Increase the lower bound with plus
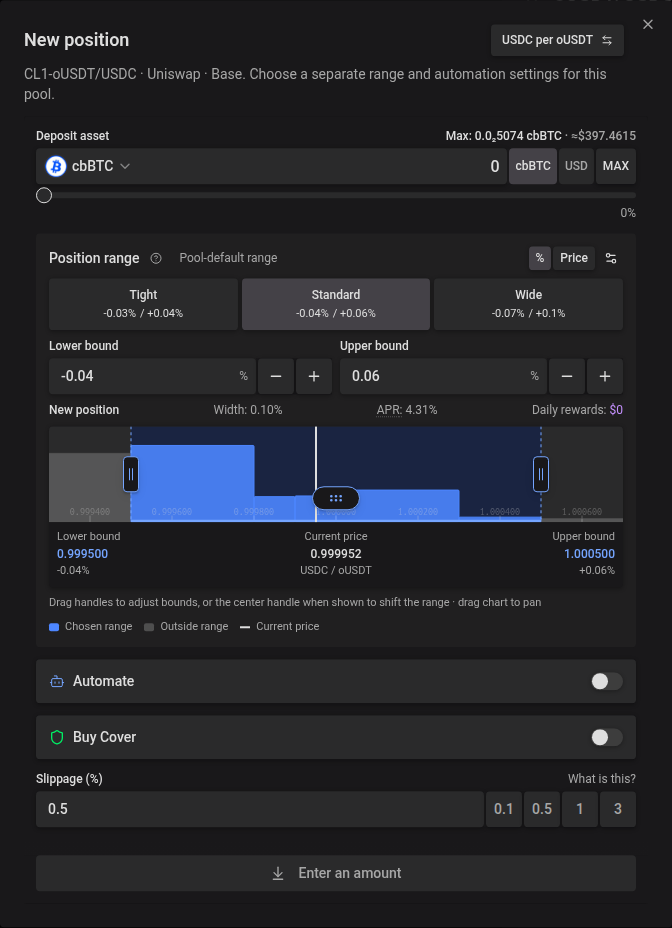Viewport: 672px width, 928px height. (314, 376)
